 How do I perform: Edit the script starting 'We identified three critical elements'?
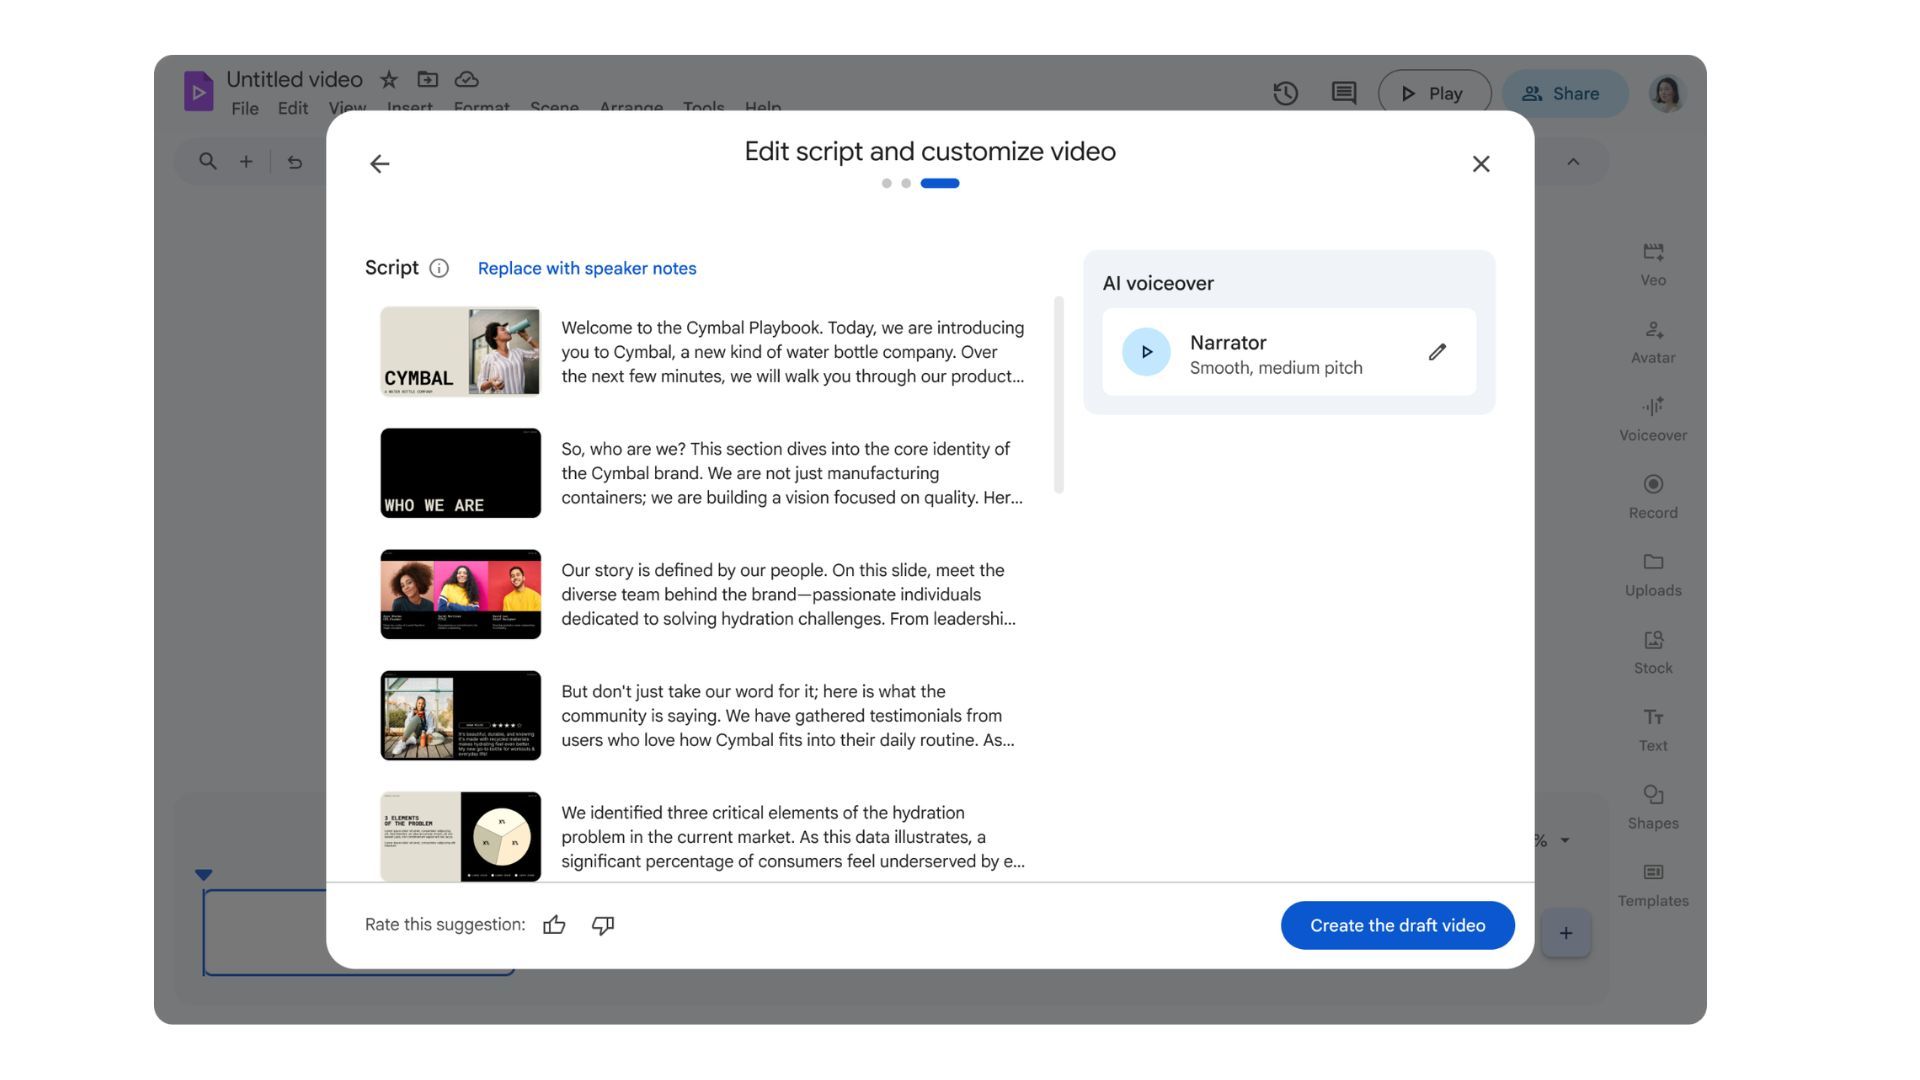[792, 837]
